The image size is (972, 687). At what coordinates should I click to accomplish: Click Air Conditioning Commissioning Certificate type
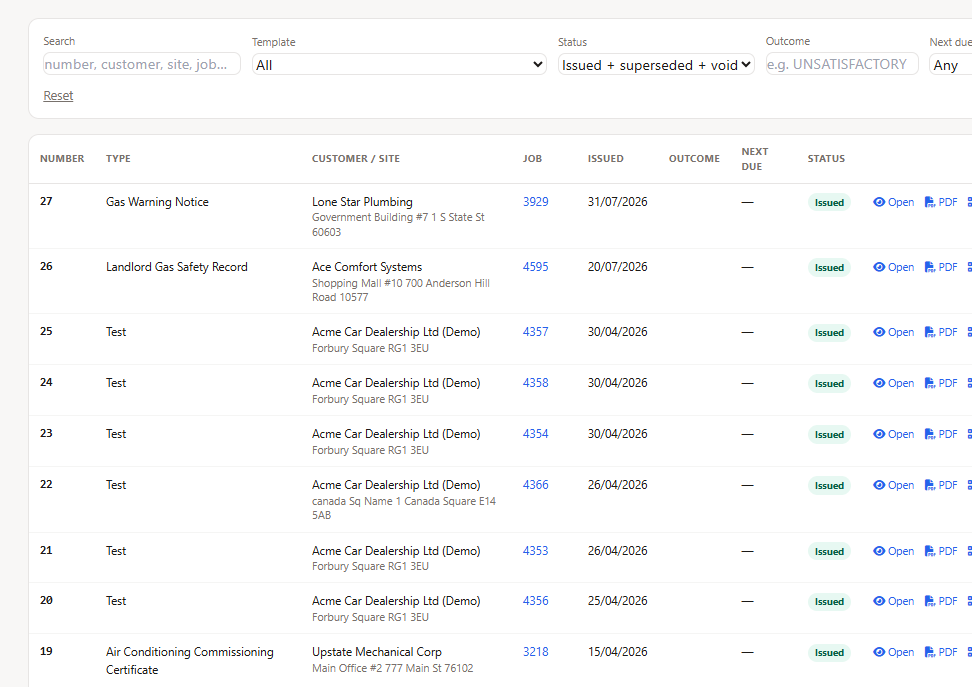point(190,661)
